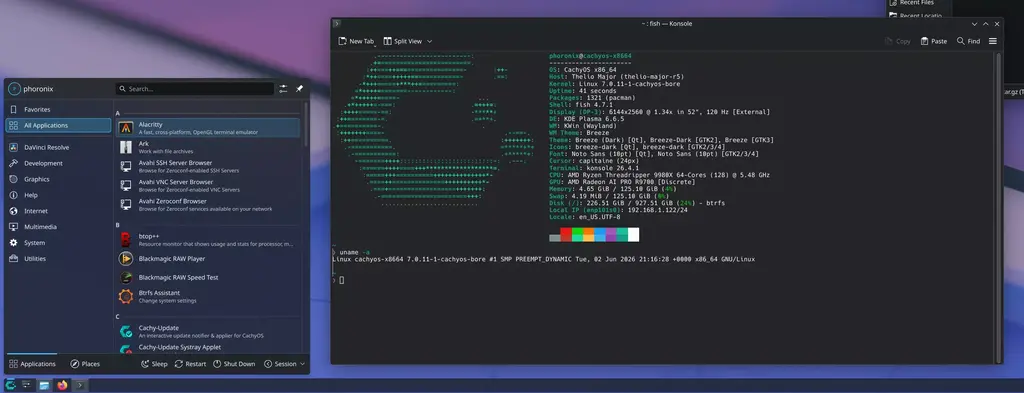Click the second taskbar icon
The width and height of the screenshot is (1024, 393).
(x=27, y=385)
